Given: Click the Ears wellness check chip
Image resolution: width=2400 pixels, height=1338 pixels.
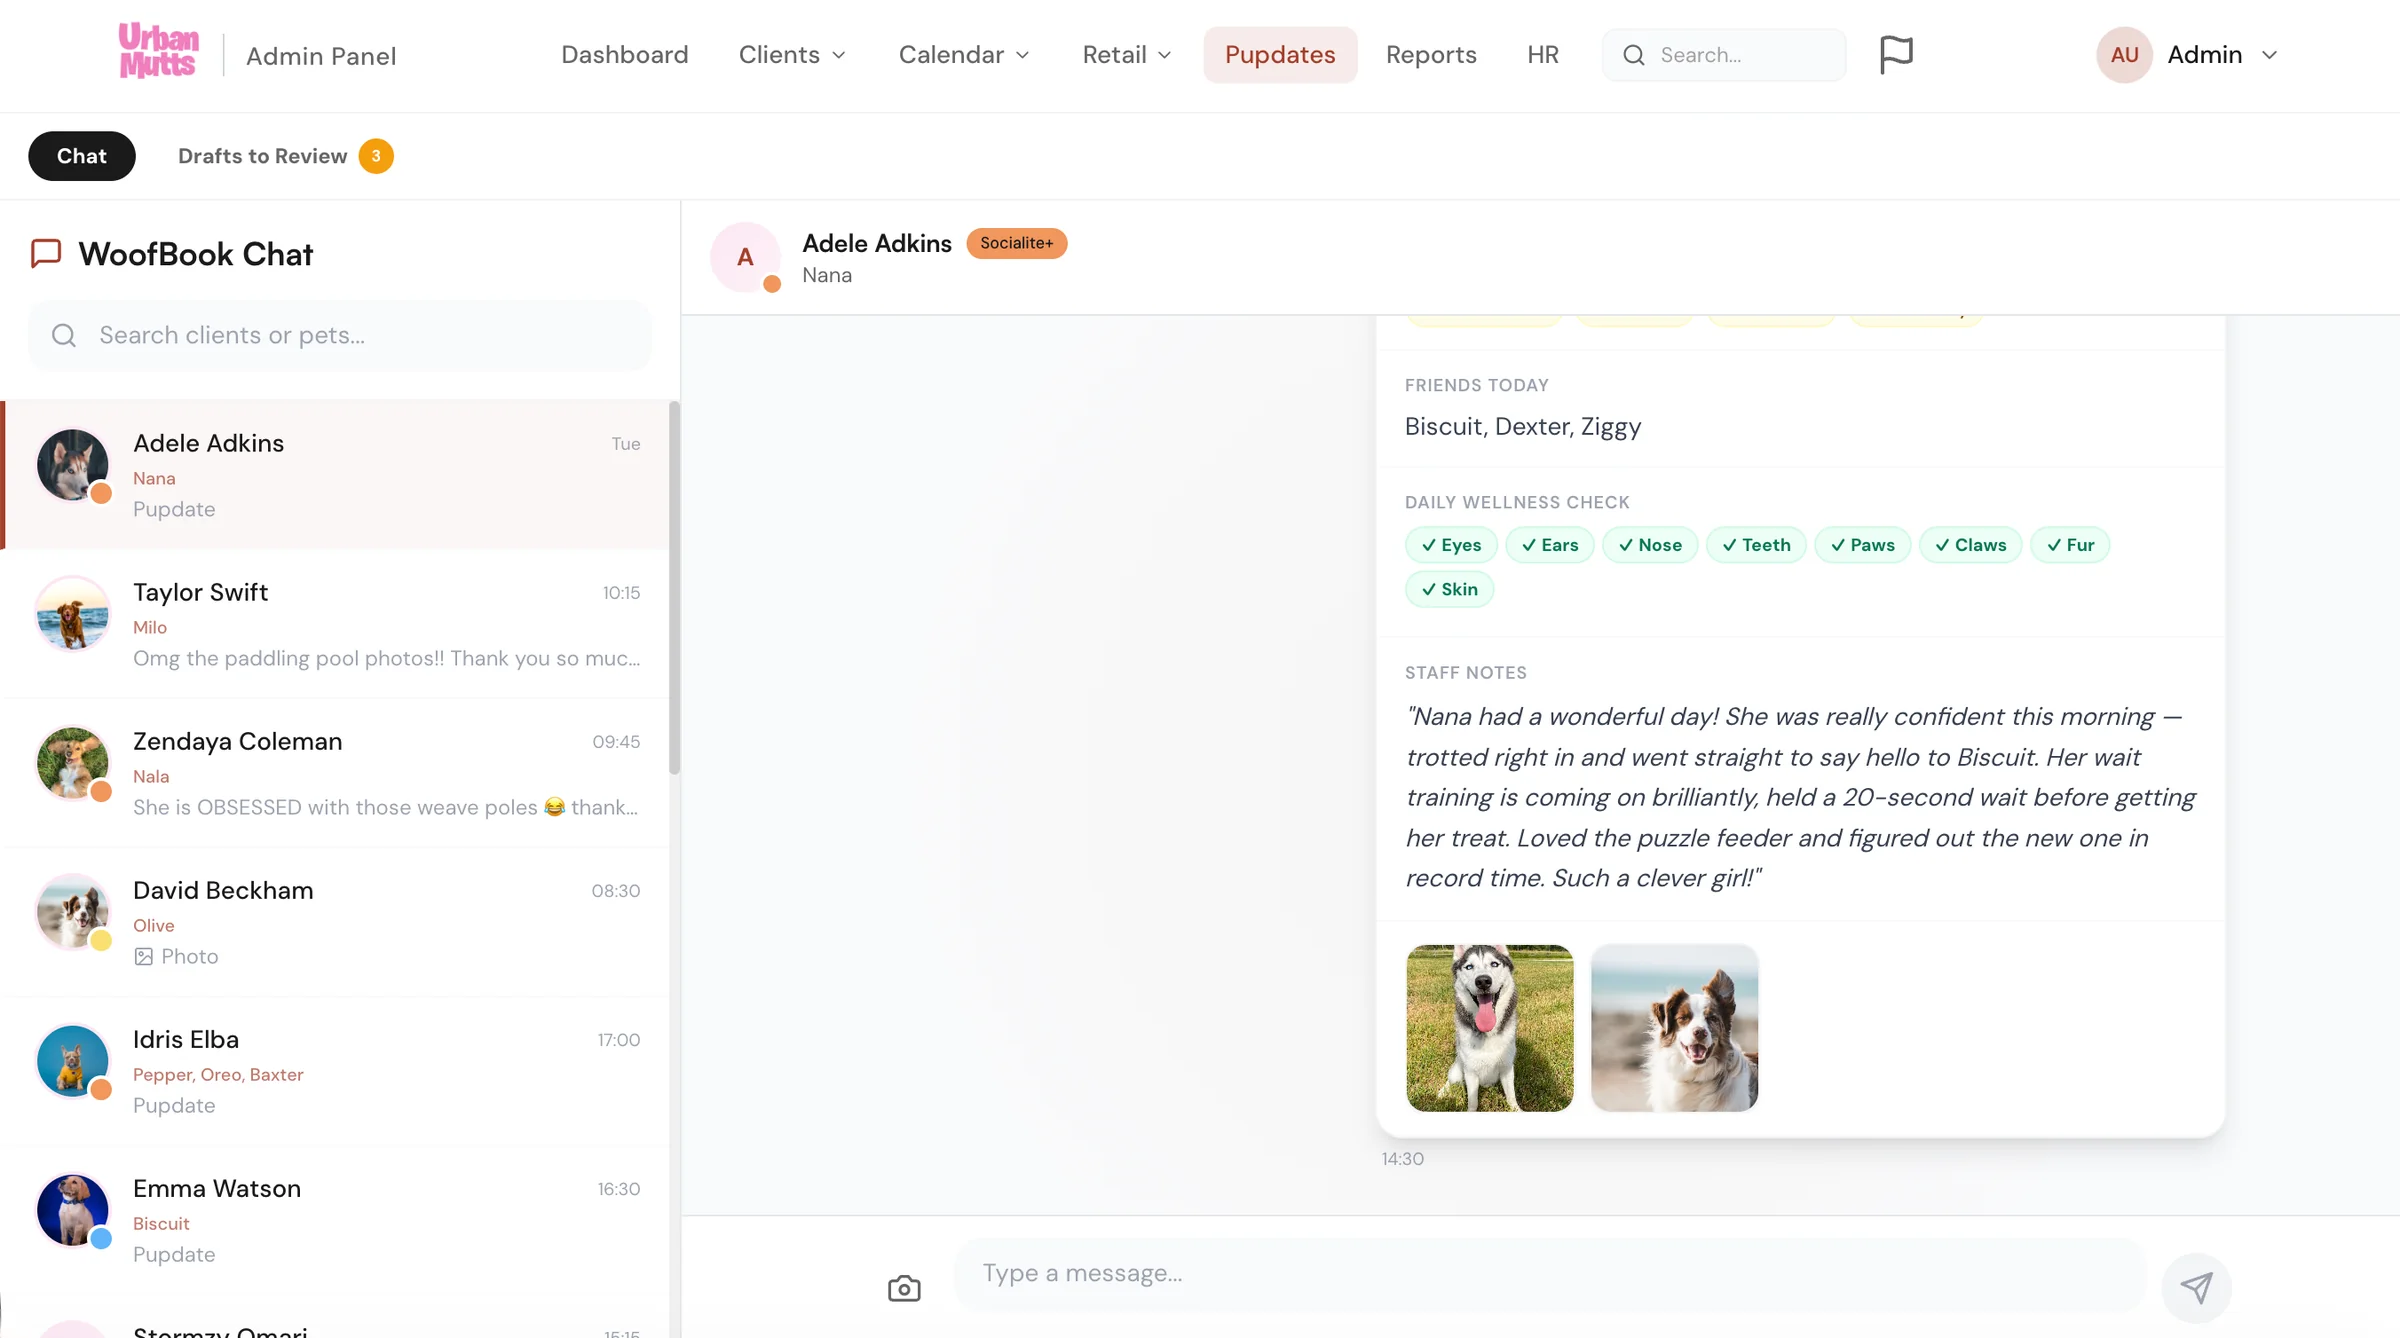Looking at the screenshot, I should click(1549, 545).
